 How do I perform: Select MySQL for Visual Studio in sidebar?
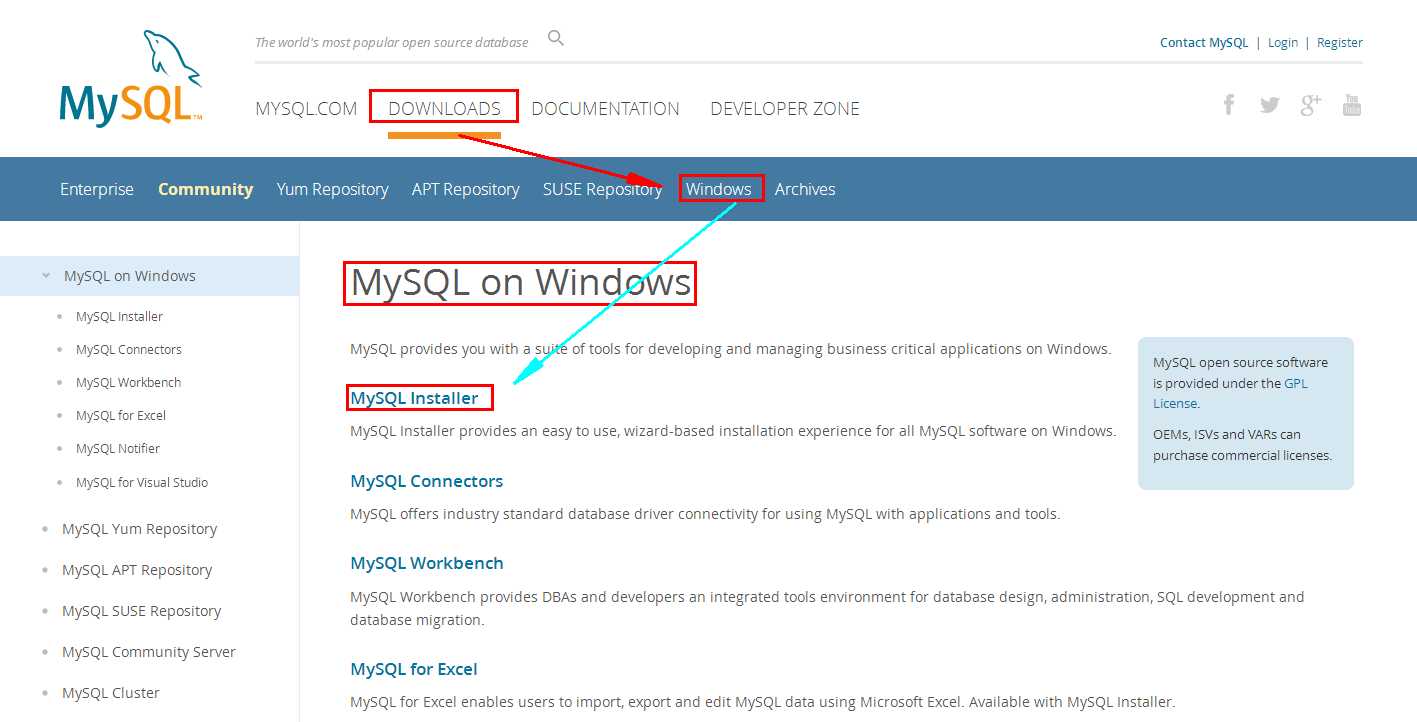pyautogui.click(x=142, y=483)
